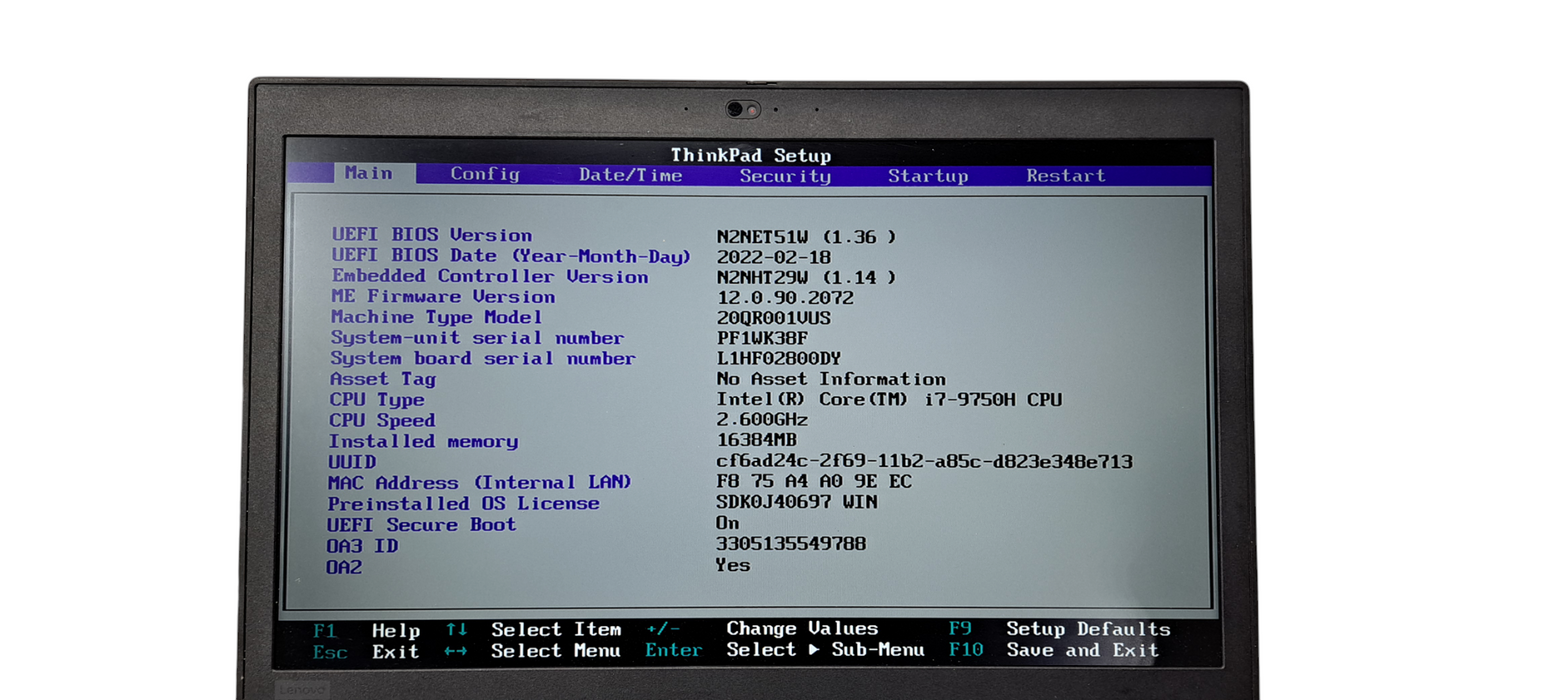This screenshot has height=700, width=1554.
Task: Select the OA2 value Yes
Action: tap(733, 565)
